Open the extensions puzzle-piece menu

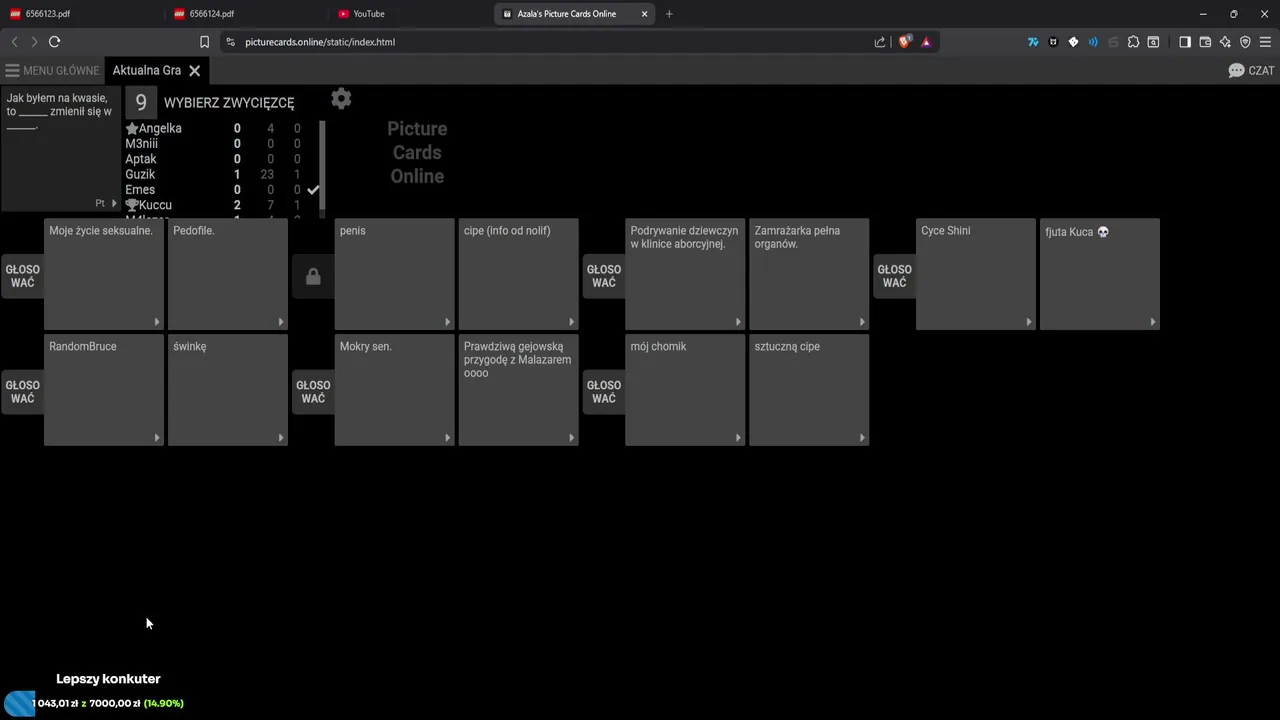(1133, 42)
